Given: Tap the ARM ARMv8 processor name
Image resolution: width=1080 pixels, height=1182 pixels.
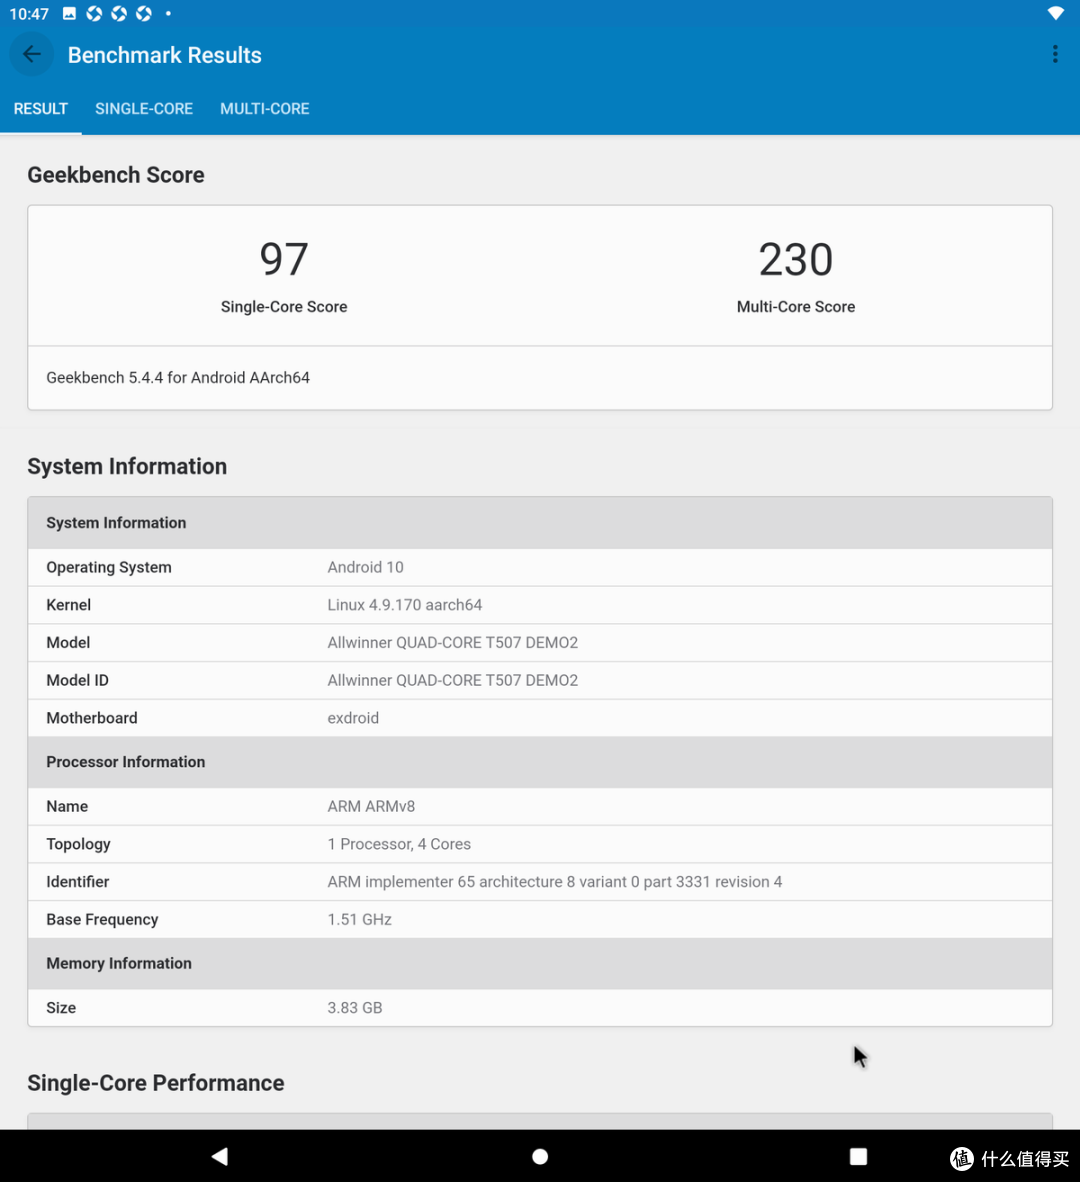Looking at the screenshot, I should pyautogui.click(x=371, y=806).
